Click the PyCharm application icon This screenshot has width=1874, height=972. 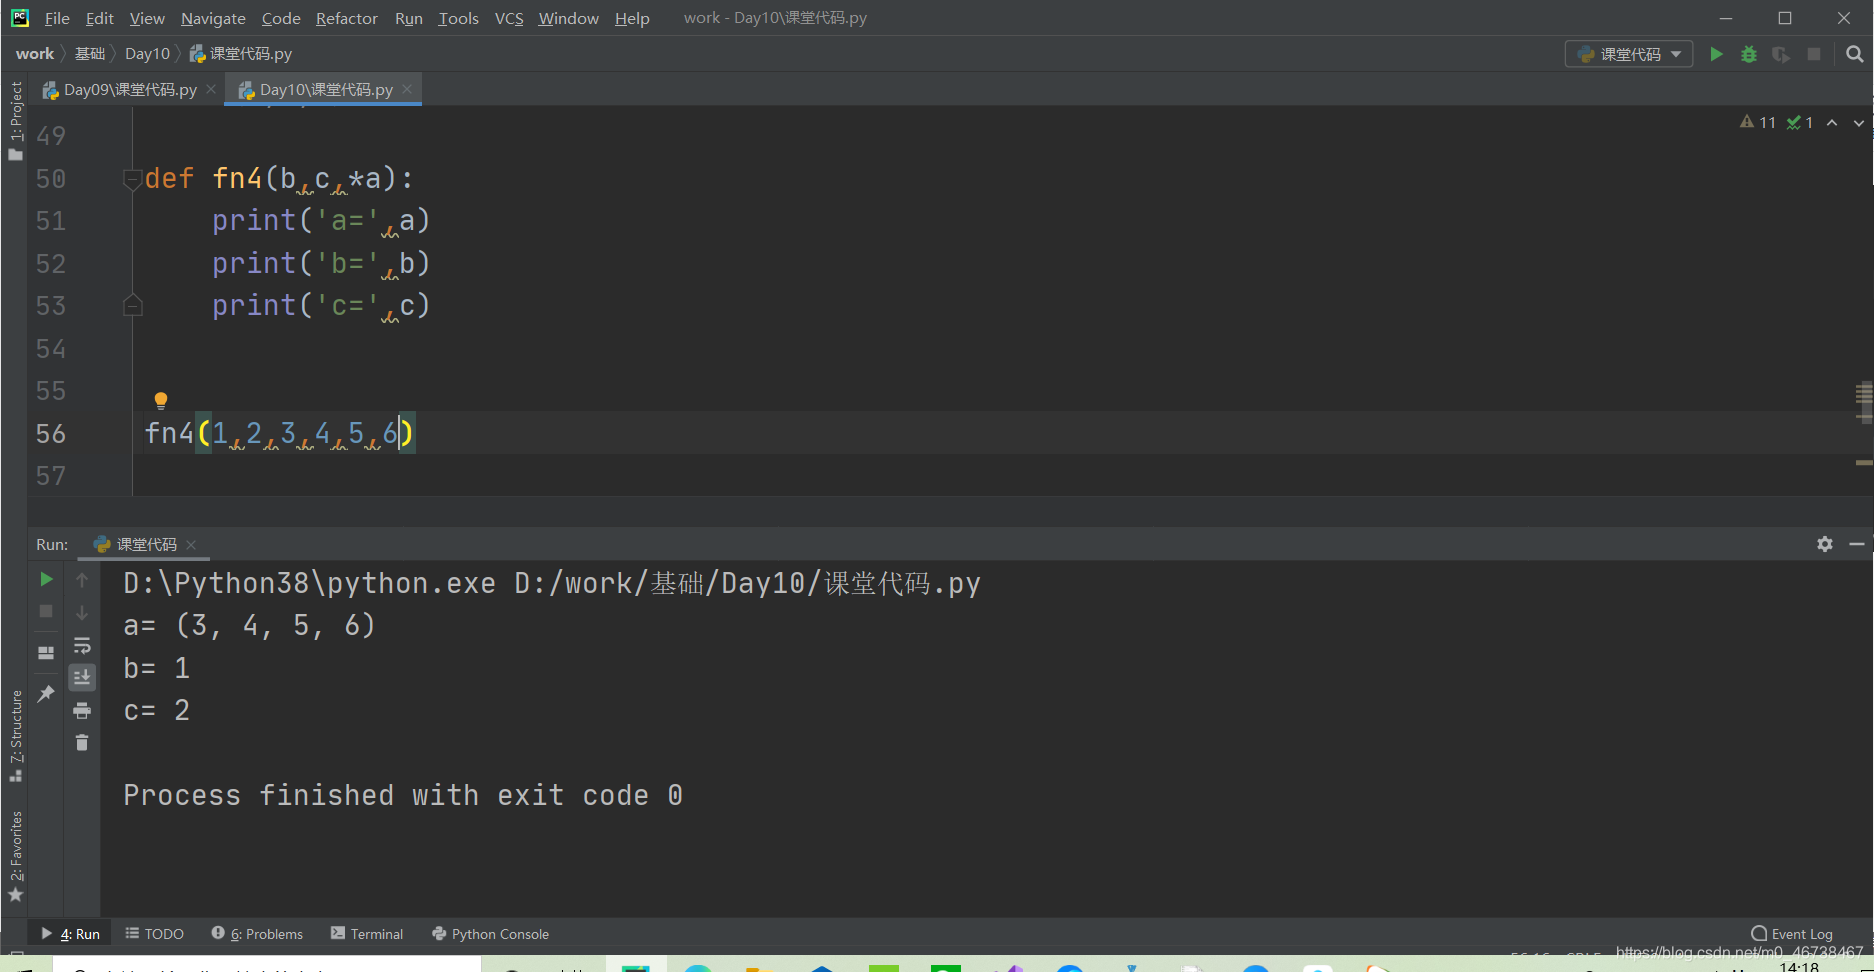19,17
